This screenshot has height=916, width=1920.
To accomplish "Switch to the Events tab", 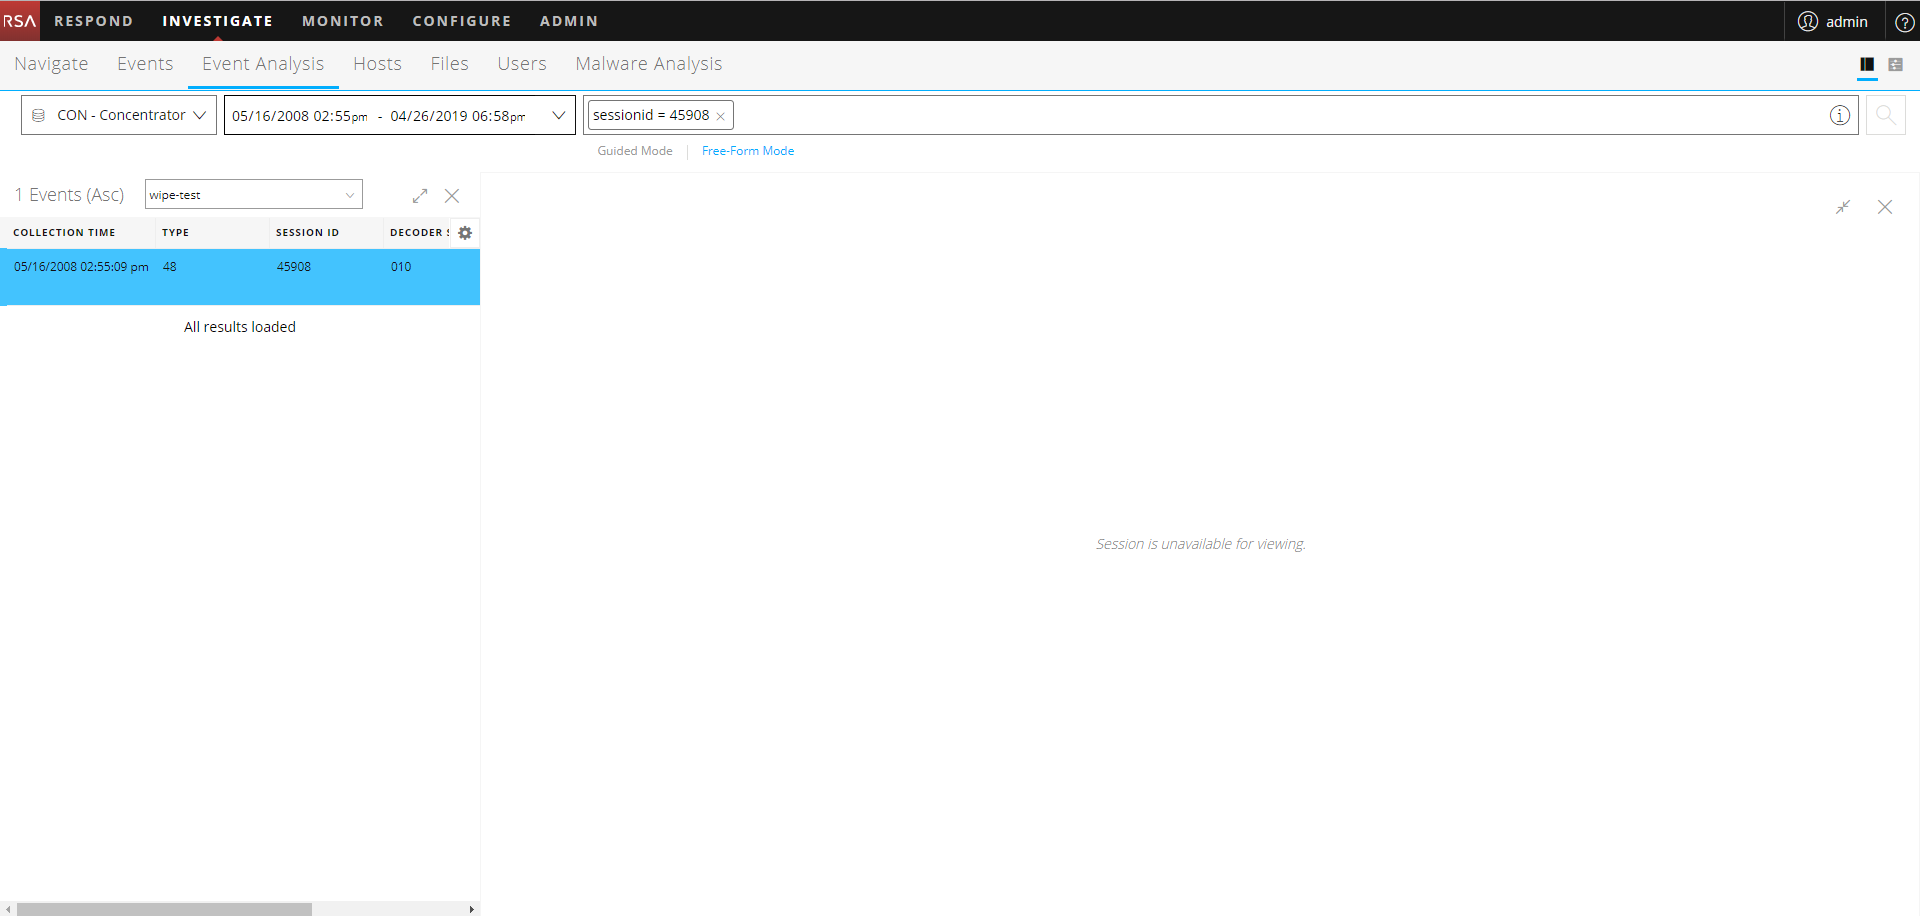I will (145, 63).
